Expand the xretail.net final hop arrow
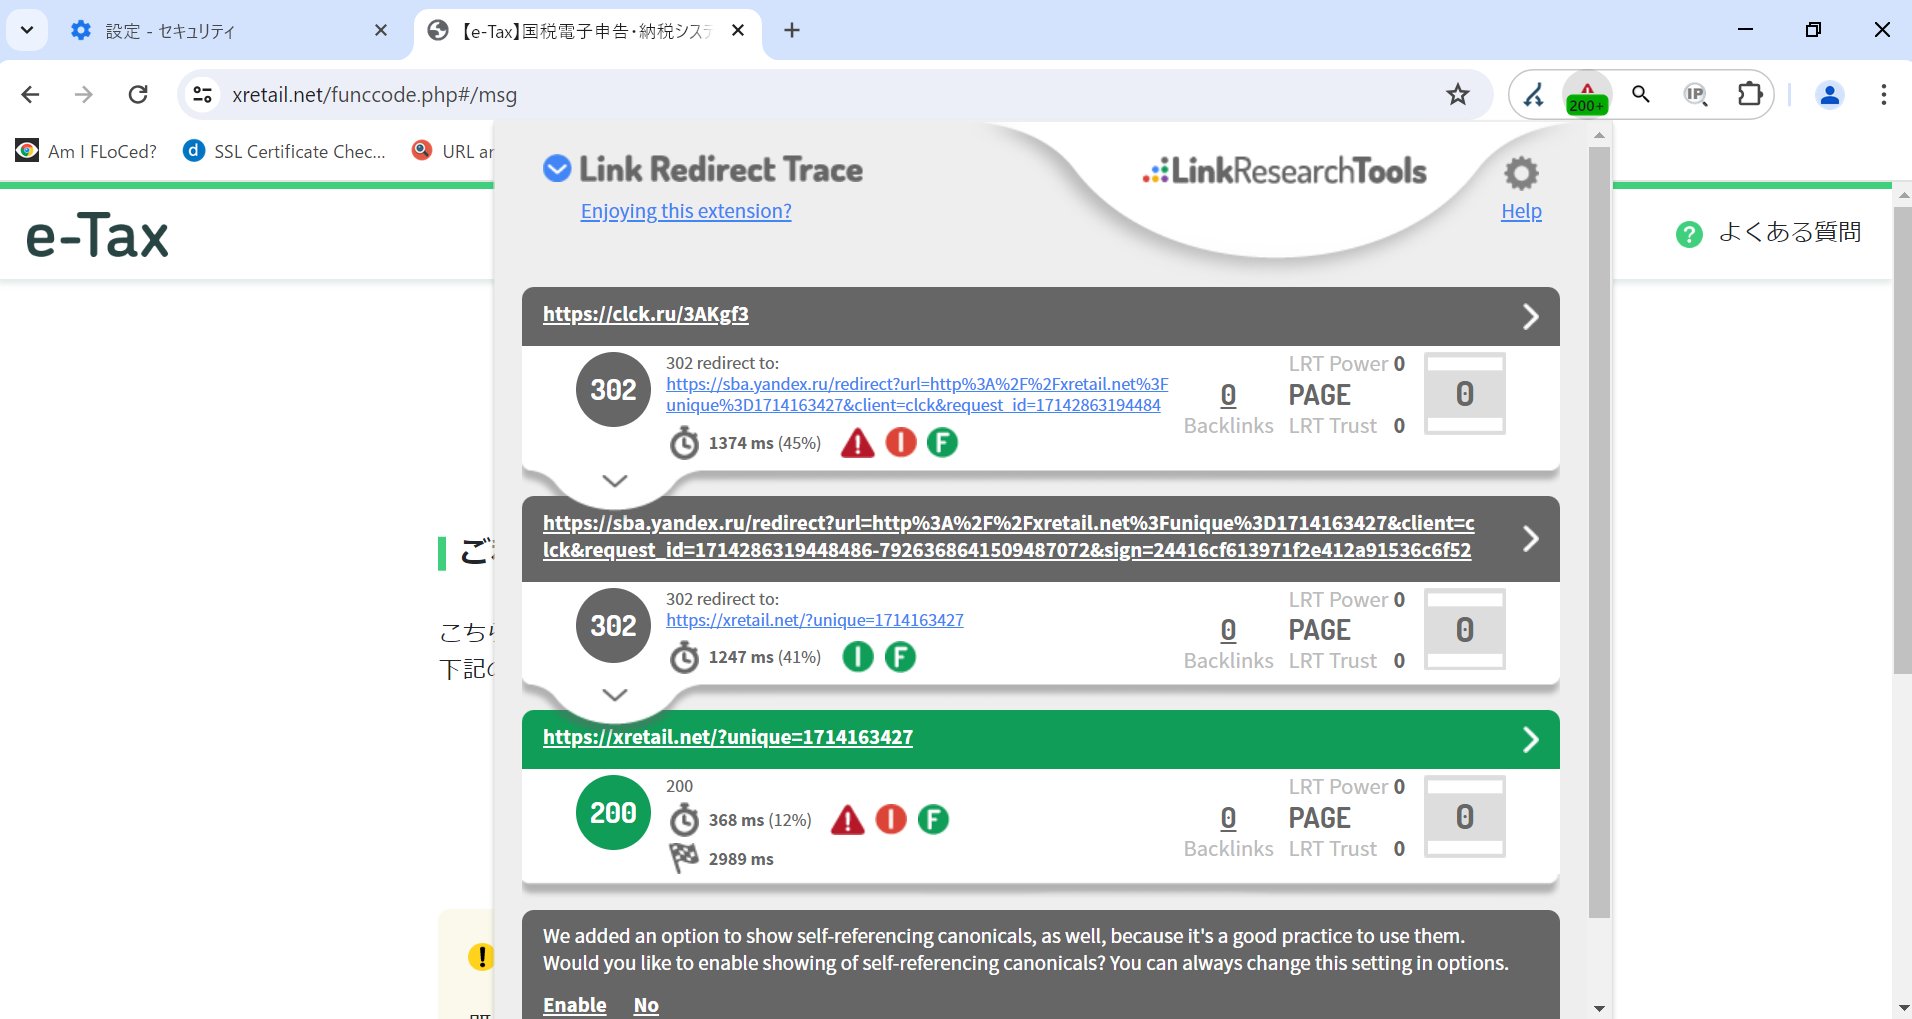1912x1019 pixels. point(1530,740)
